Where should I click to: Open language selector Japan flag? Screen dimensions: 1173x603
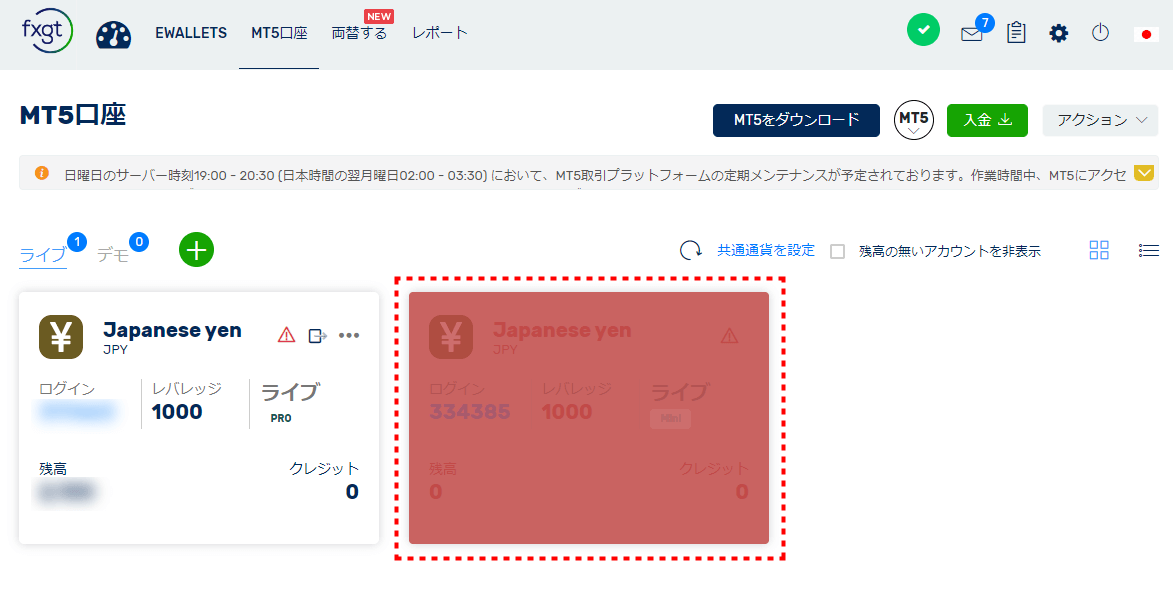pos(1146,34)
